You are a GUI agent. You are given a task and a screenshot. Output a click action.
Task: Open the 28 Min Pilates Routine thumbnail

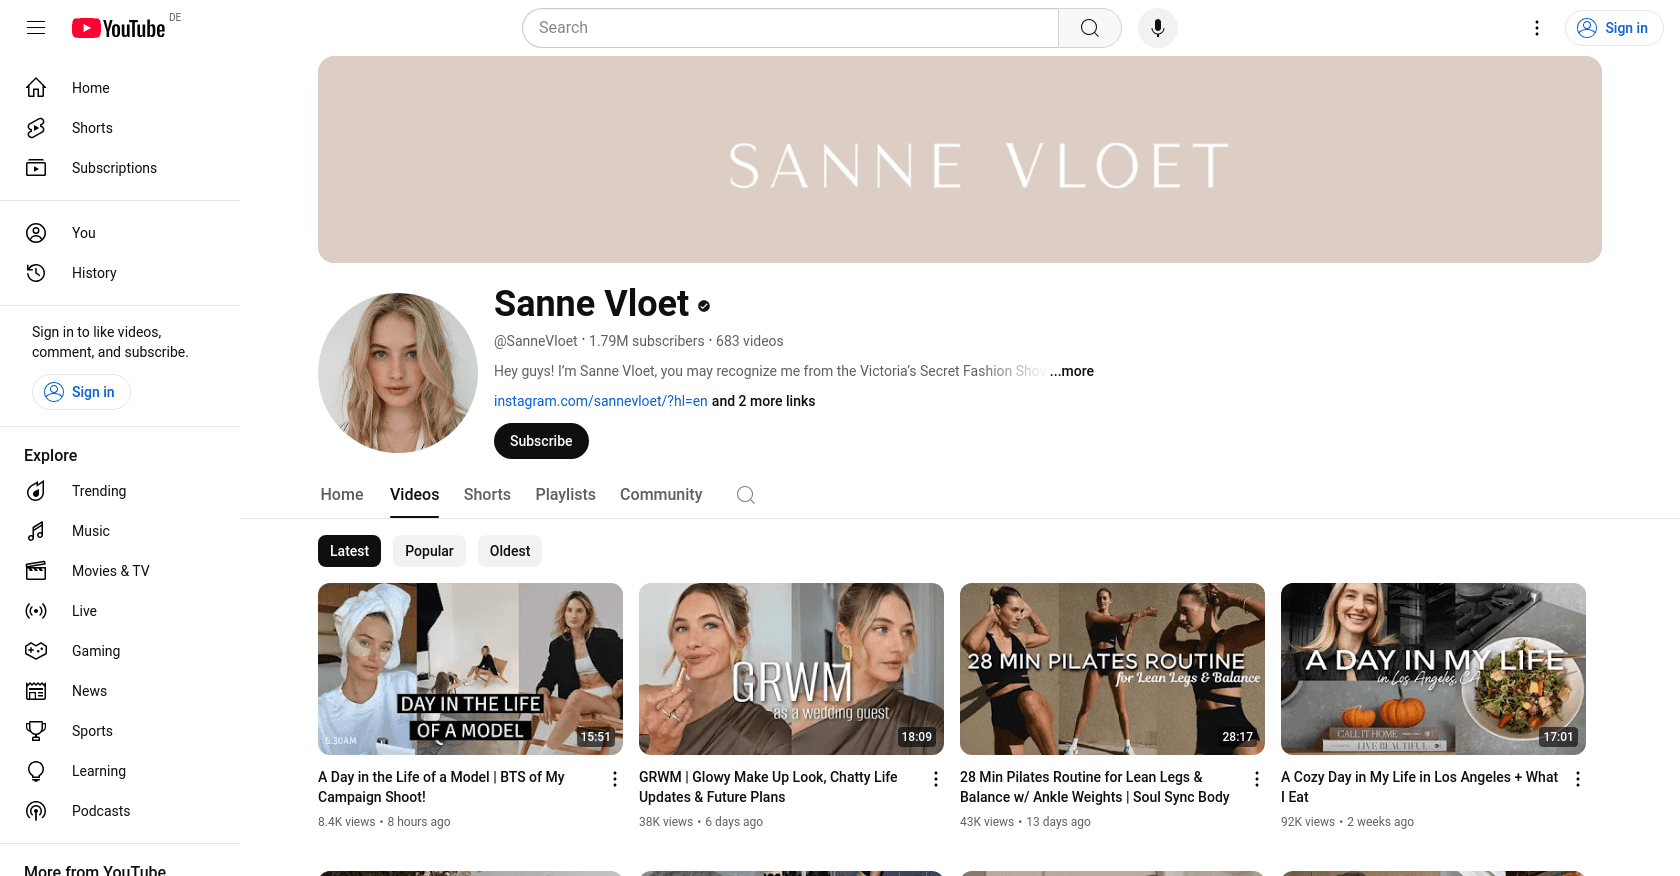point(1112,669)
